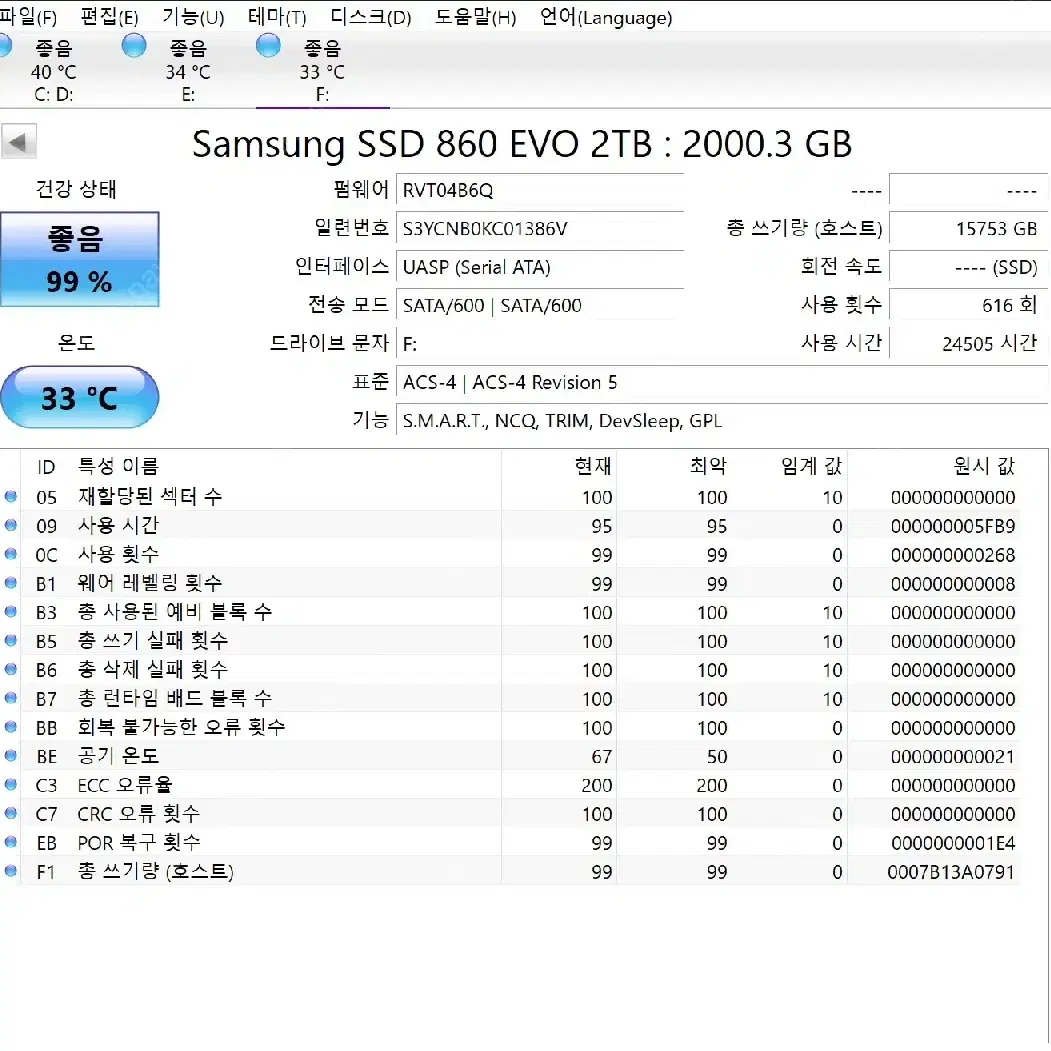Screen dimensions: 1051x1051
Task: Click the standard field ACS-4 Revision 5
Action: tap(722, 382)
